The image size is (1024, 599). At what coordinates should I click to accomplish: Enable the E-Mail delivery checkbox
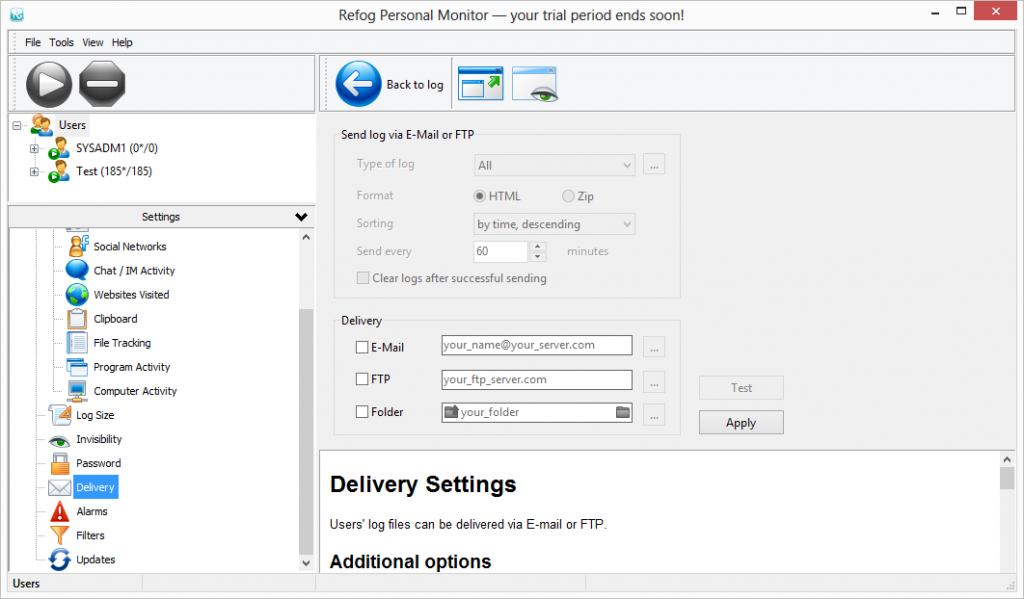click(x=362, y=348)
